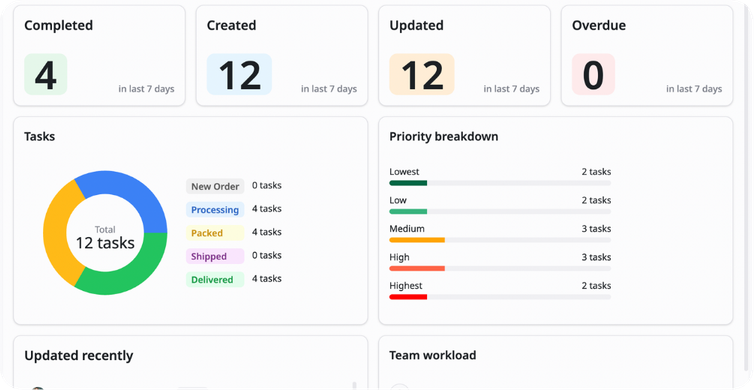
Task: Click the Updated card title
Action: click(416, 26)
